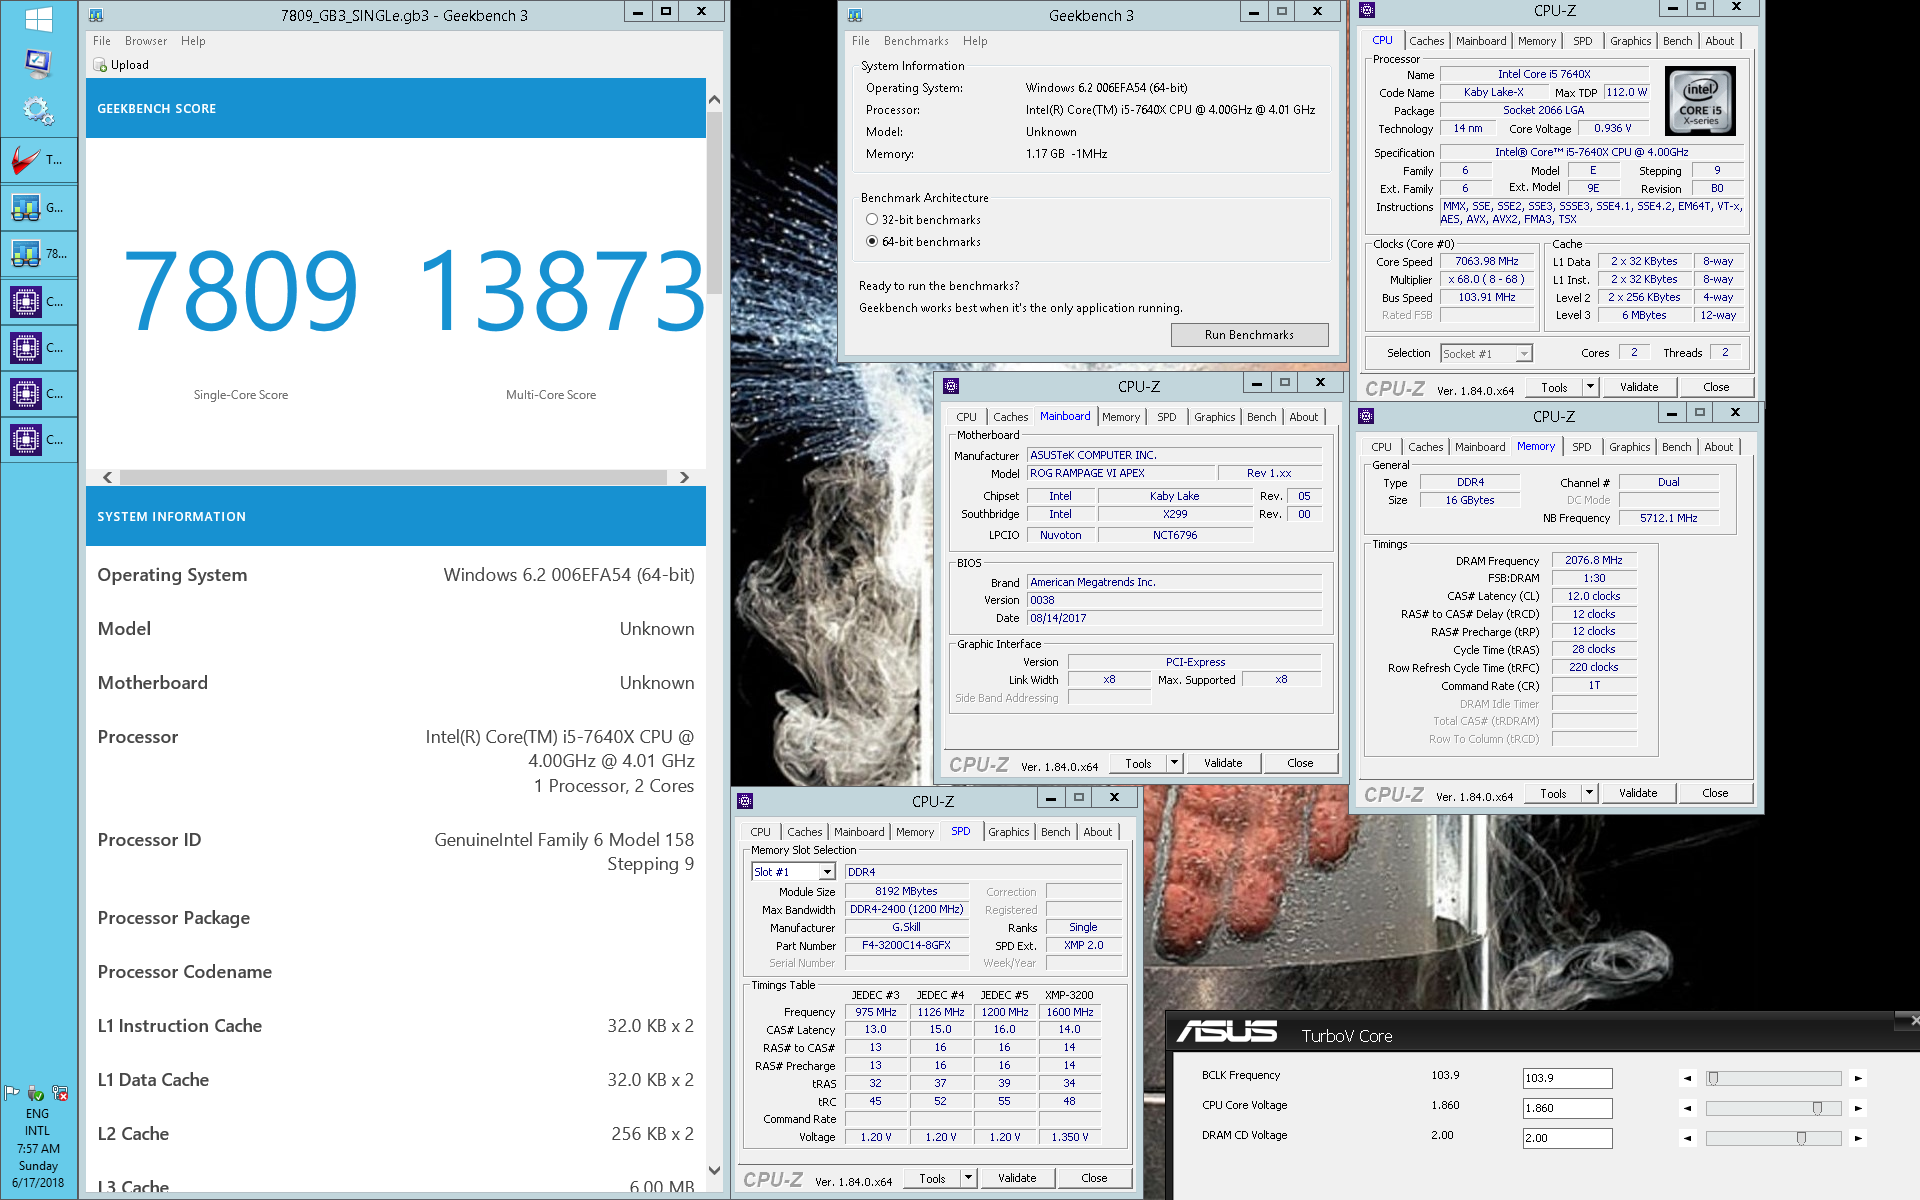Click Geekbench 3 launcher window title icon

click(x=855, y=15)
